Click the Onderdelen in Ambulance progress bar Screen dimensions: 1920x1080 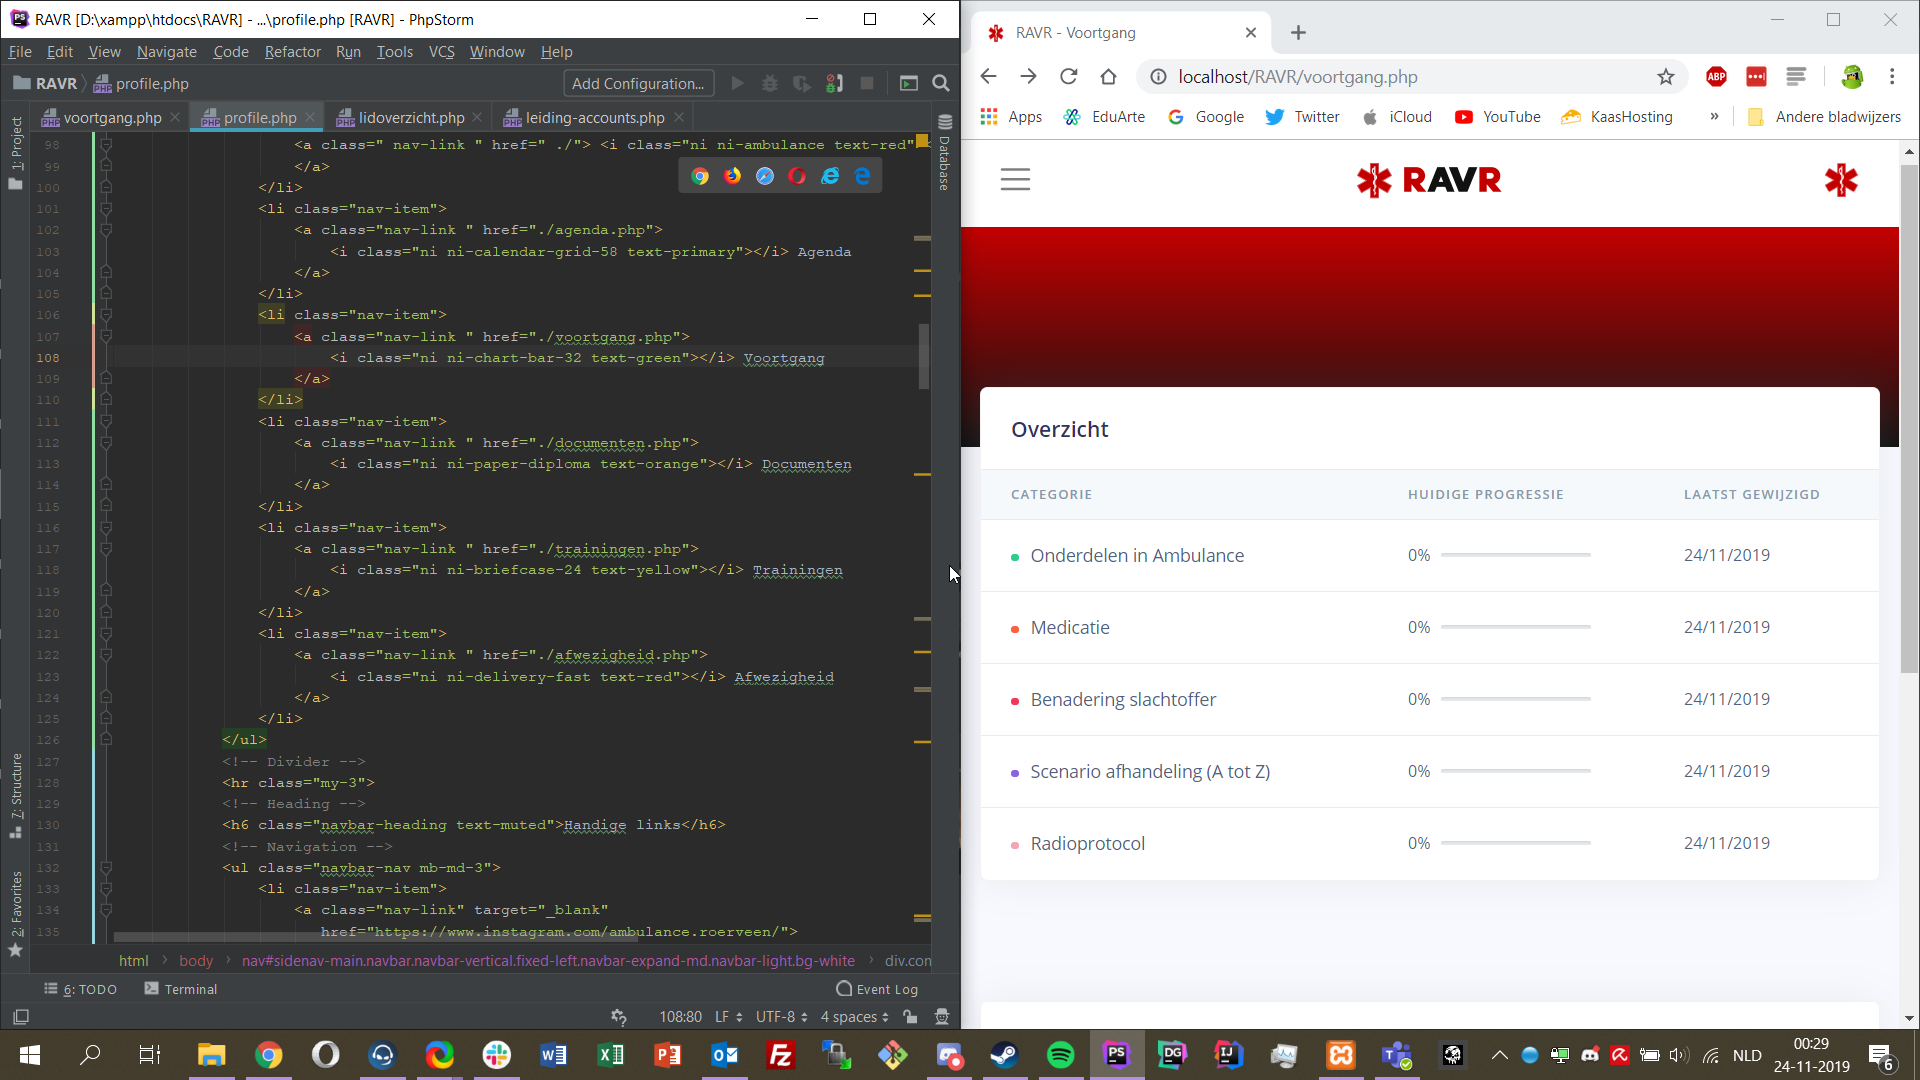click(1515, 555)
